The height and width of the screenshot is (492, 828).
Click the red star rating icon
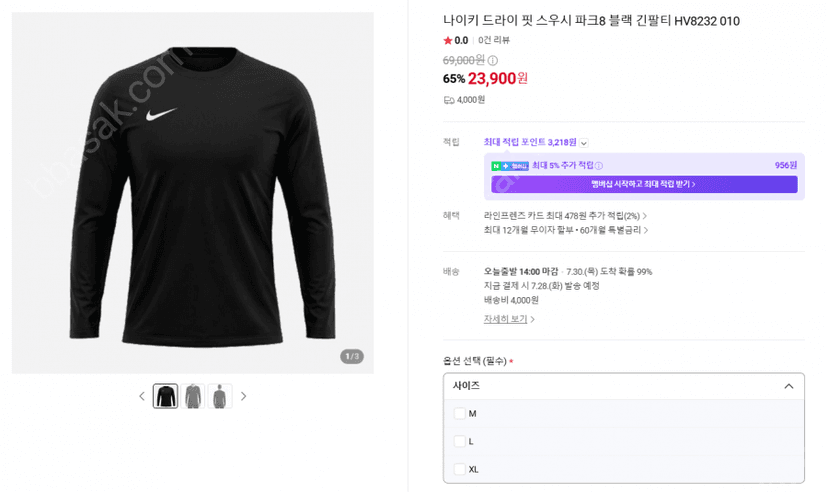tap(448, 40)
